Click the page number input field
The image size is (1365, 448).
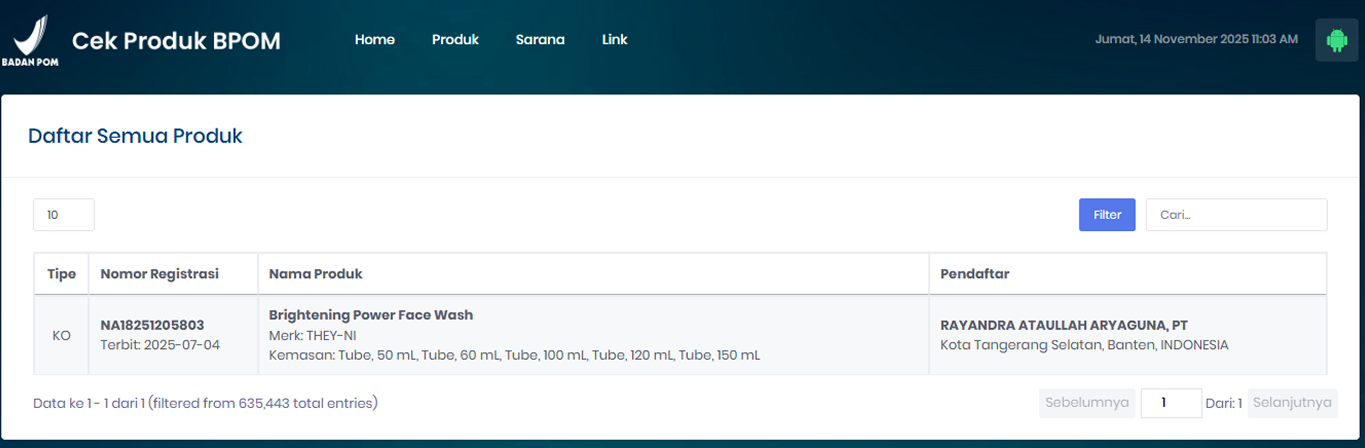click(x=1170, y=403)
